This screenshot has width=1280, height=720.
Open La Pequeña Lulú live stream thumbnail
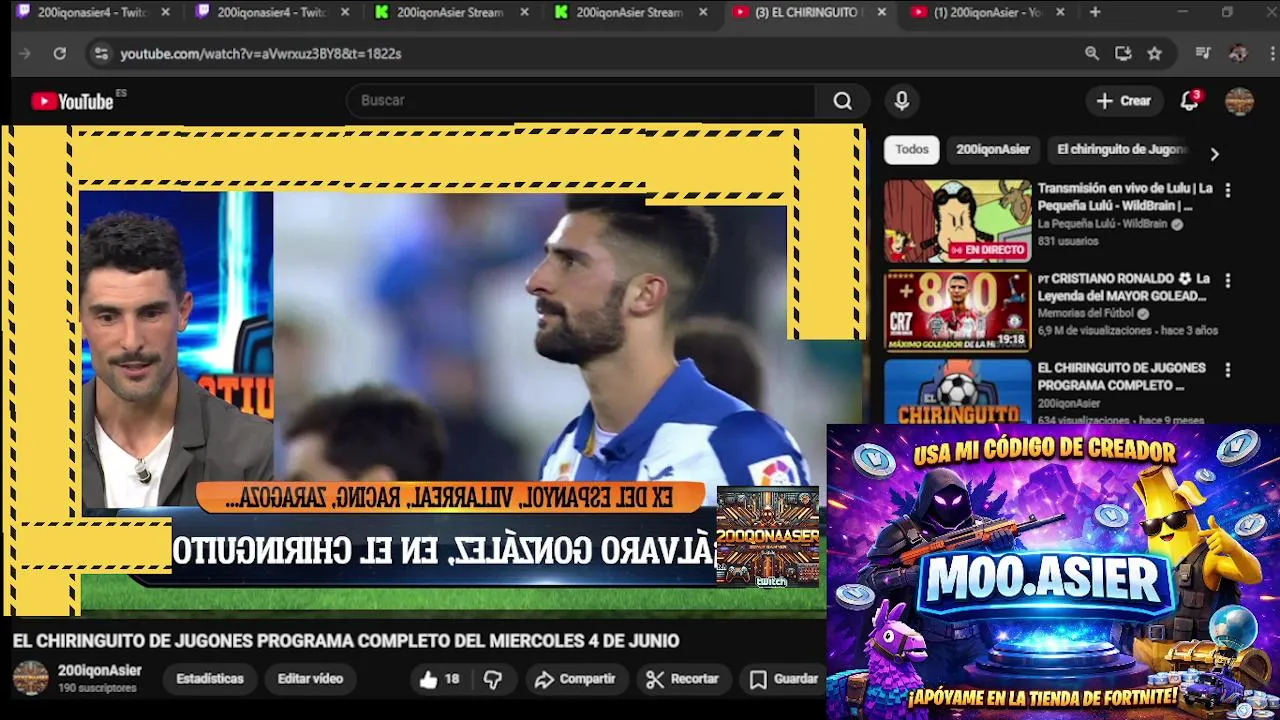(957, 221)
